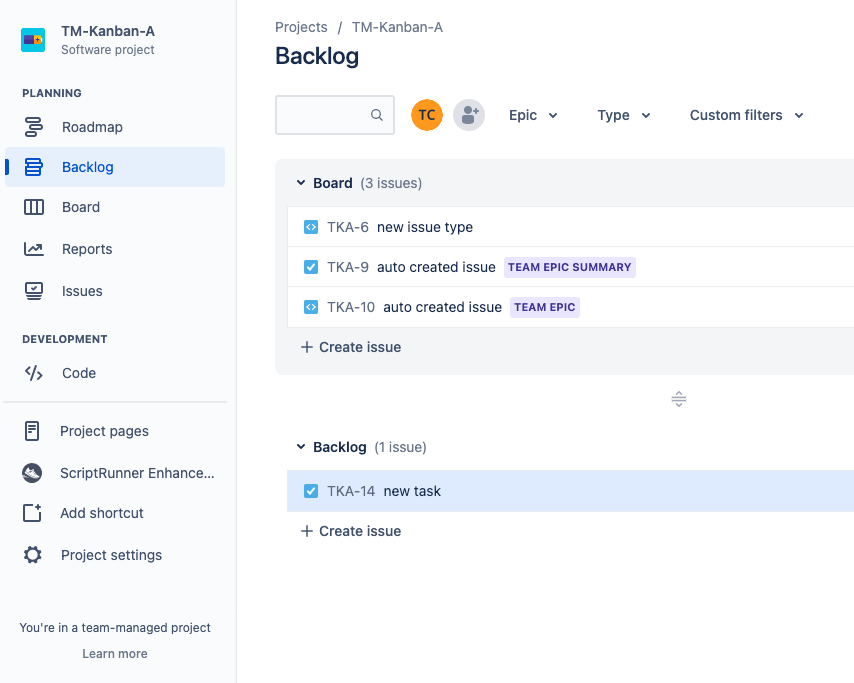Image resolution: width=854 pixels, height=683 pixels.
Task: Click the Backlog section plus icon
Action: pyautogui.click(x=307, y=531)
